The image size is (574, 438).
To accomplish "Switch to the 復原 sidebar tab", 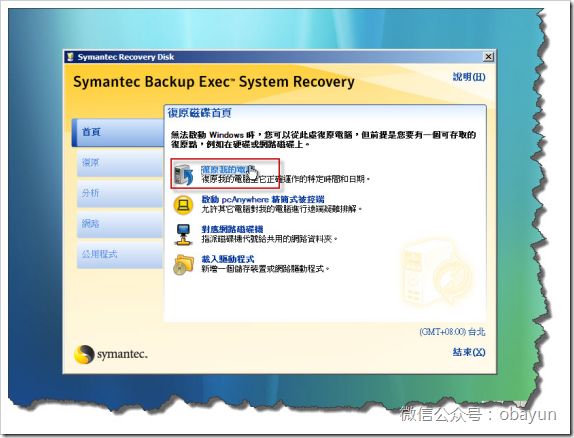I will (x=120, y=163).
